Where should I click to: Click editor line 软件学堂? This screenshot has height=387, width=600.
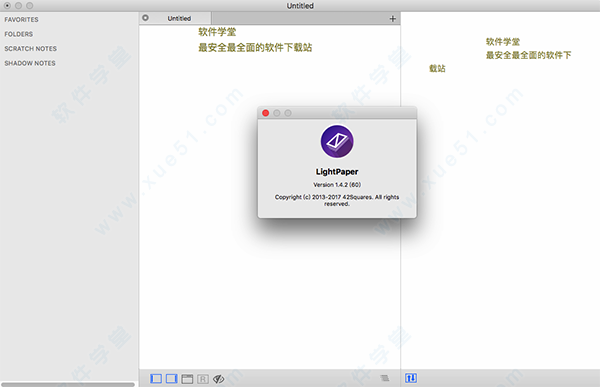(217, 32)
